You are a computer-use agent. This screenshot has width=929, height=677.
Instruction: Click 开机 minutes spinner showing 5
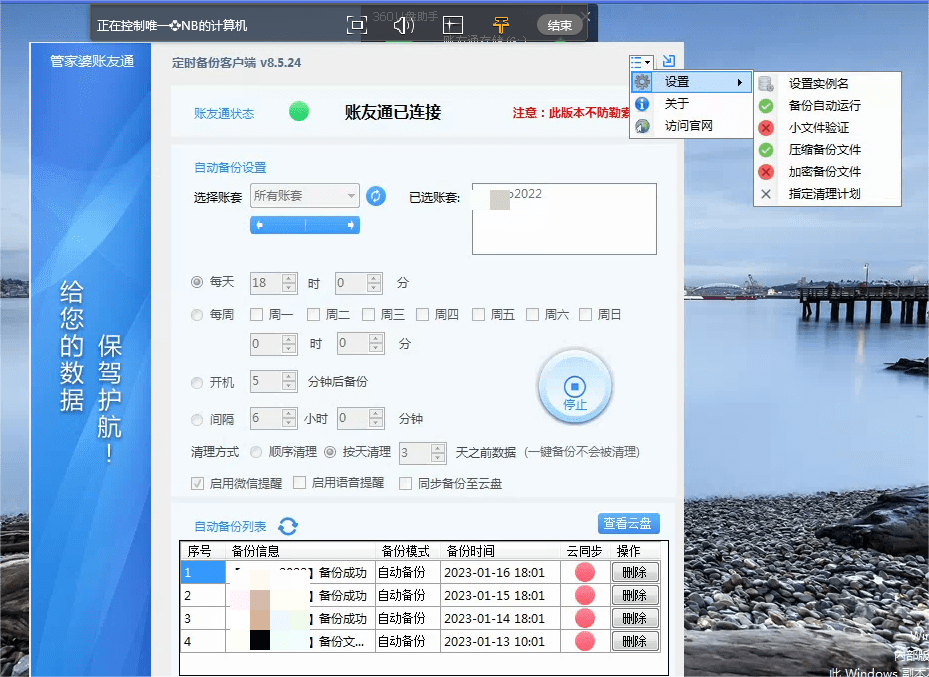pyautogui.click(x=273, y=381)
